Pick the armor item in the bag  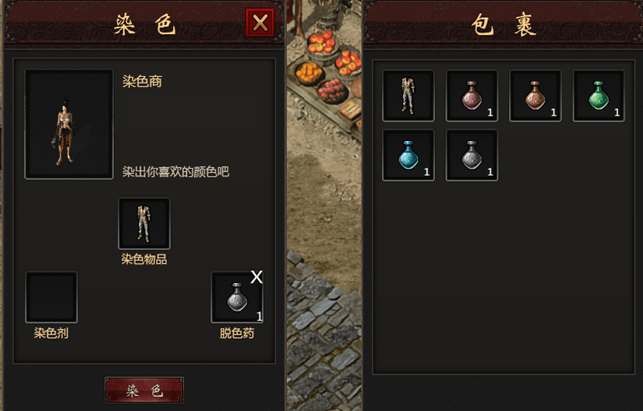(x=408, y=96)
